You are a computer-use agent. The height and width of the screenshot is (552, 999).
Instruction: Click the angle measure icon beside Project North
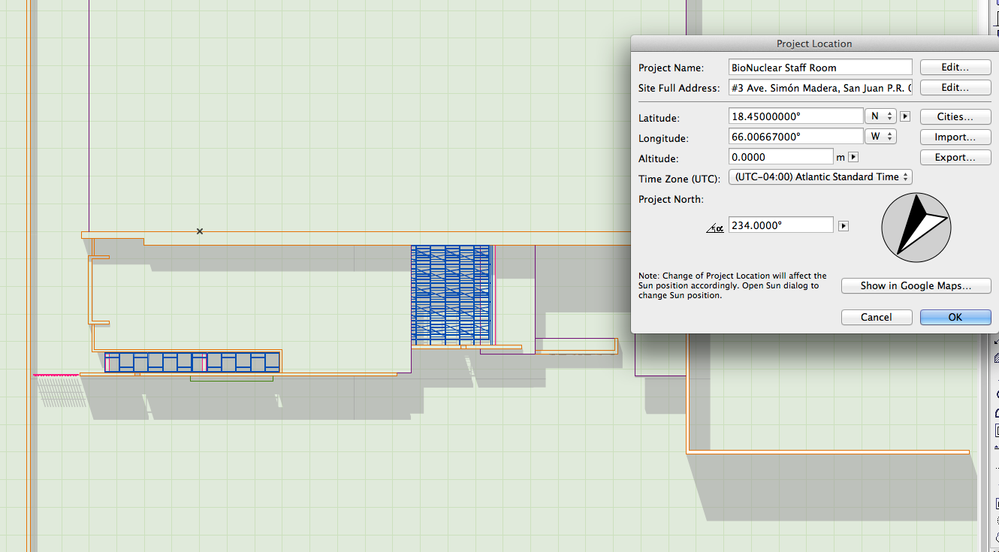click(x=715, y=228)
